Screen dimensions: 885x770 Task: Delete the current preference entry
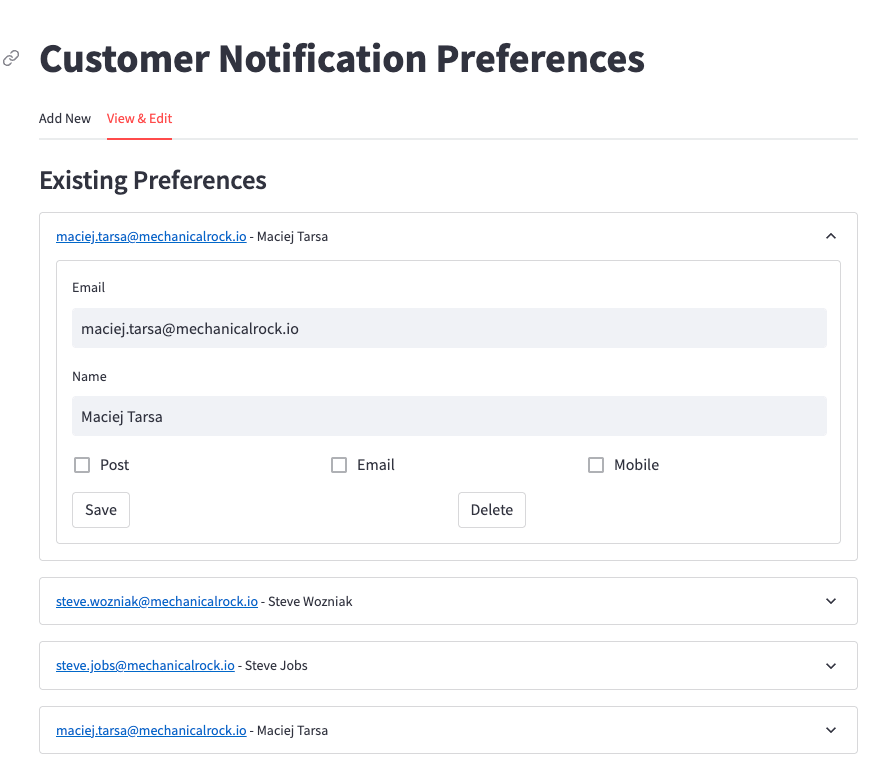(491, 509)
